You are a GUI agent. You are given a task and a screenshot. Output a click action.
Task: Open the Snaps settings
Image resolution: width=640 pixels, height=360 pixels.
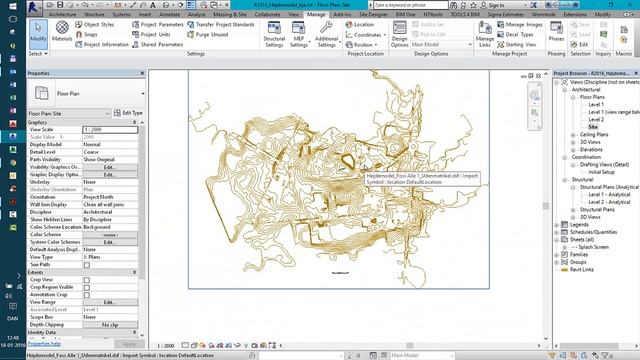[x=87, y=35]
